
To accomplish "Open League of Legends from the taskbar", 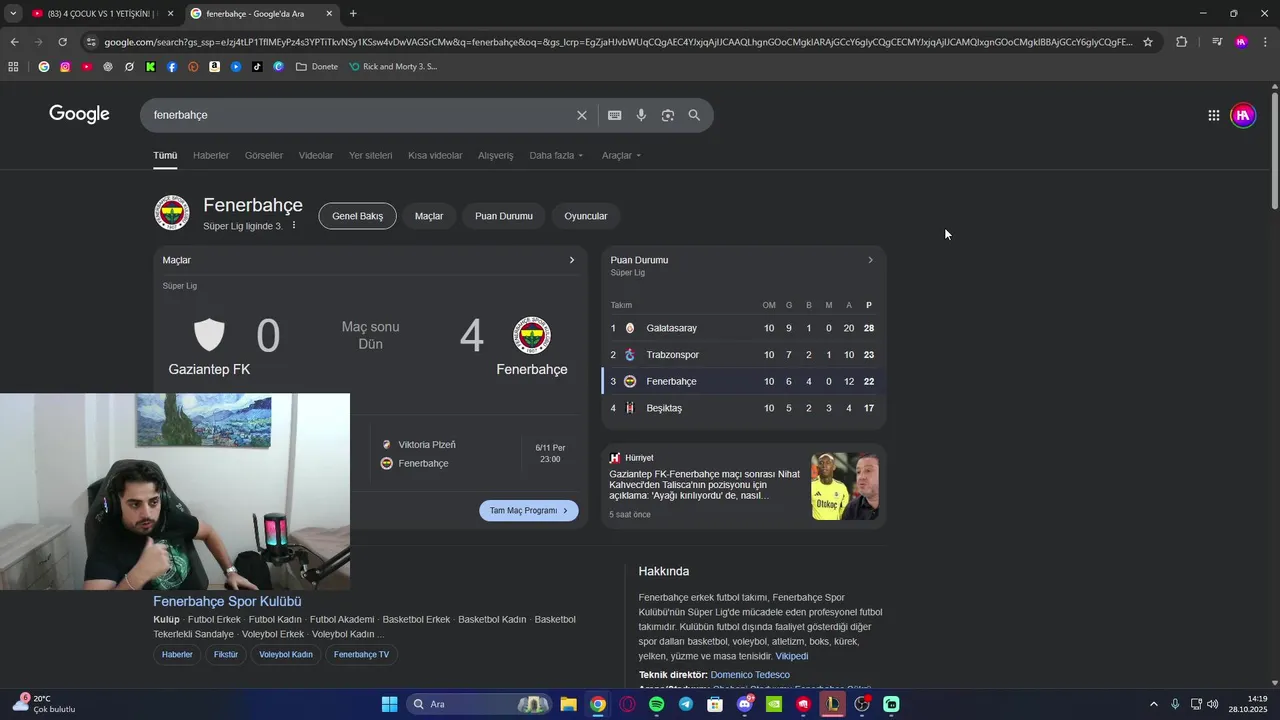I will click(x=832, y=704).
